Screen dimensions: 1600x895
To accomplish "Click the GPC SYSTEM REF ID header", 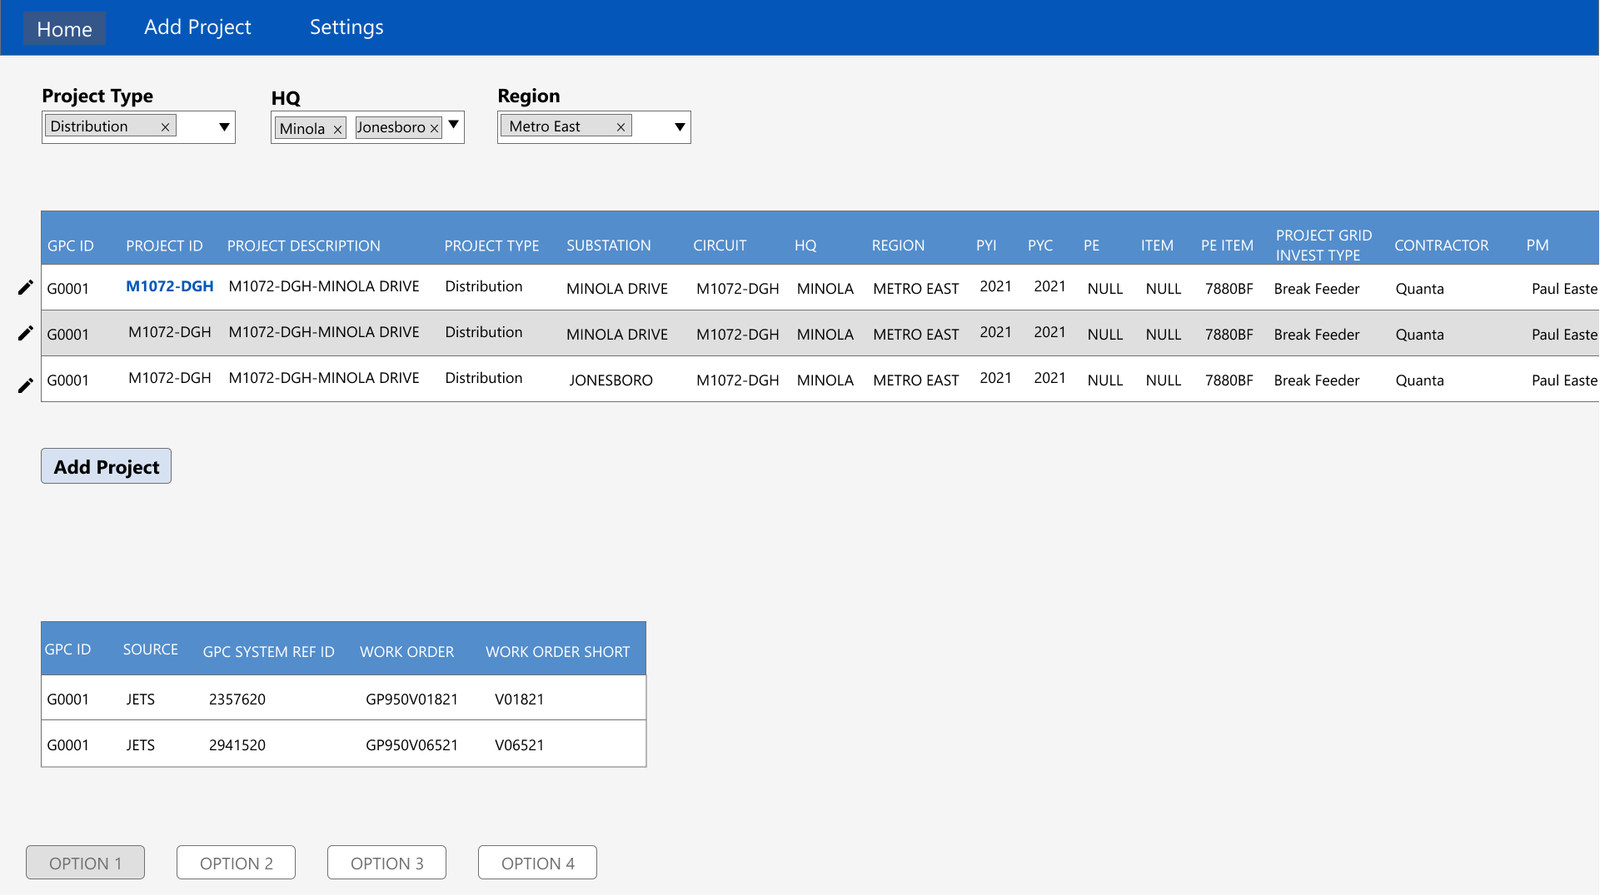I will pos(268,652).
